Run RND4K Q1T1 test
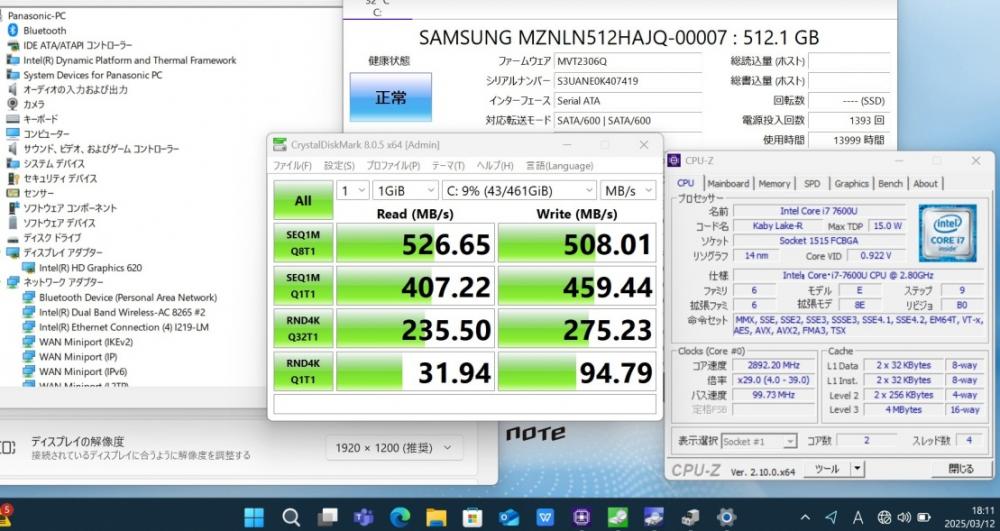Screen dimensions: 1000x531 coord(303,371)
